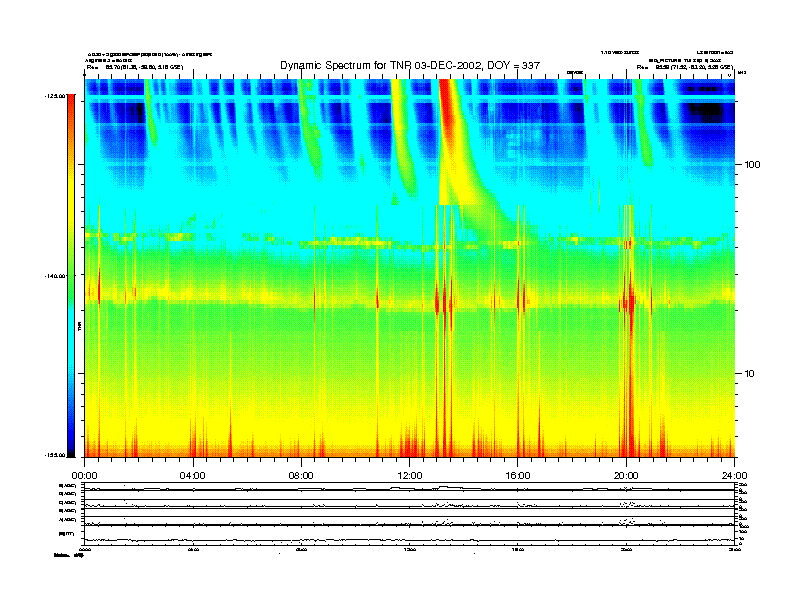Click the -155.00 label below the color scale
This screenshot has width=792, height=612.
coord(55,455)
